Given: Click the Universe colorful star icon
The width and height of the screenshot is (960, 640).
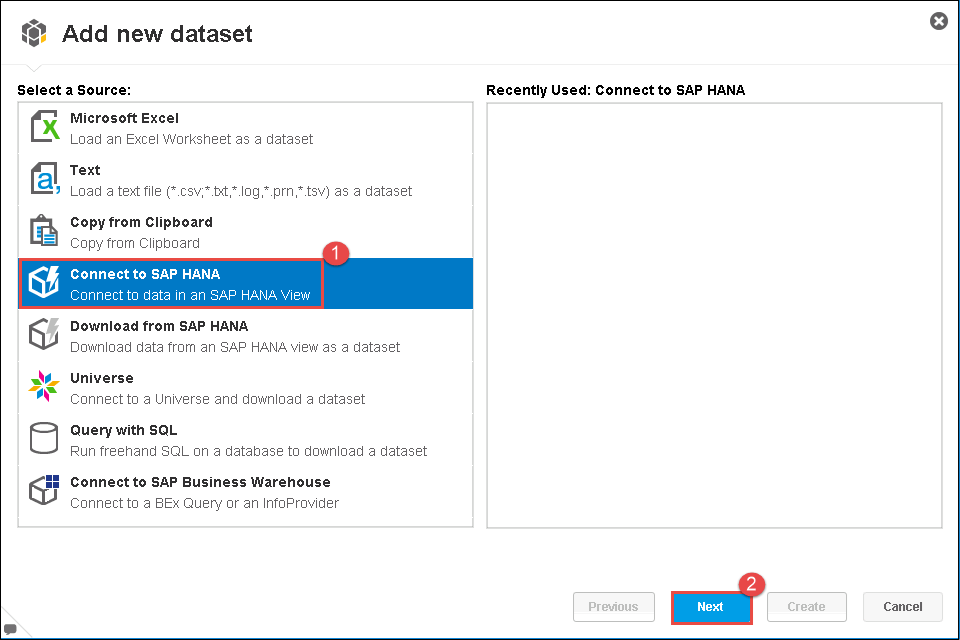Looking at the screenshot, I should click(45, 388).
